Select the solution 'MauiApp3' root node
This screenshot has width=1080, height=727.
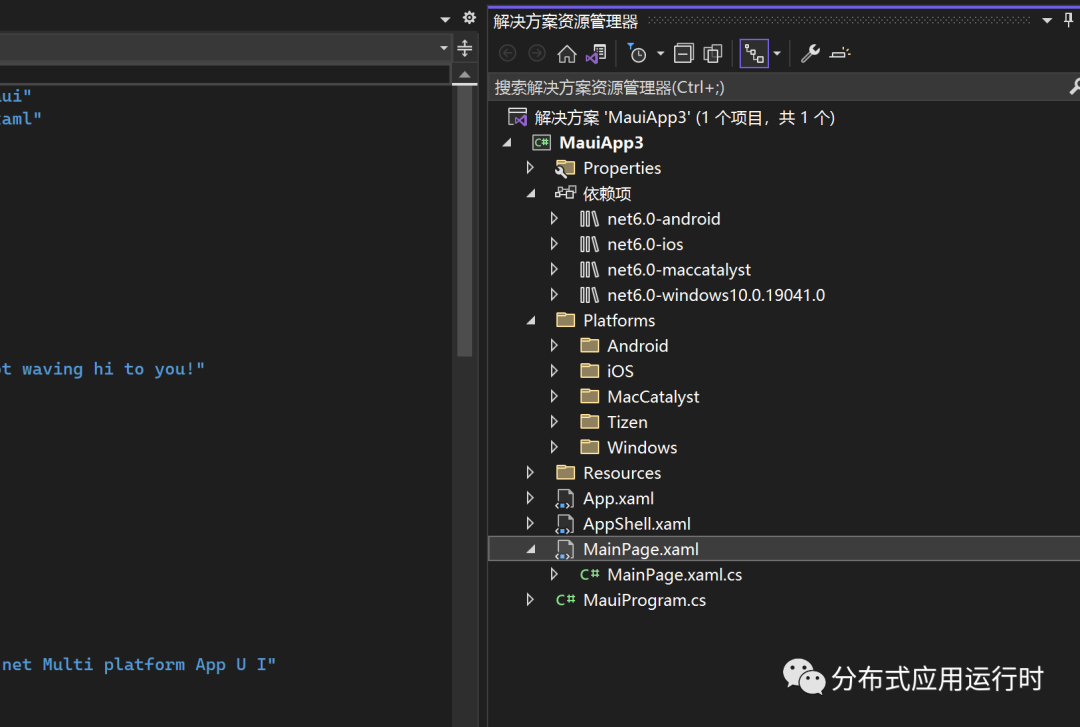coord(684,118)
